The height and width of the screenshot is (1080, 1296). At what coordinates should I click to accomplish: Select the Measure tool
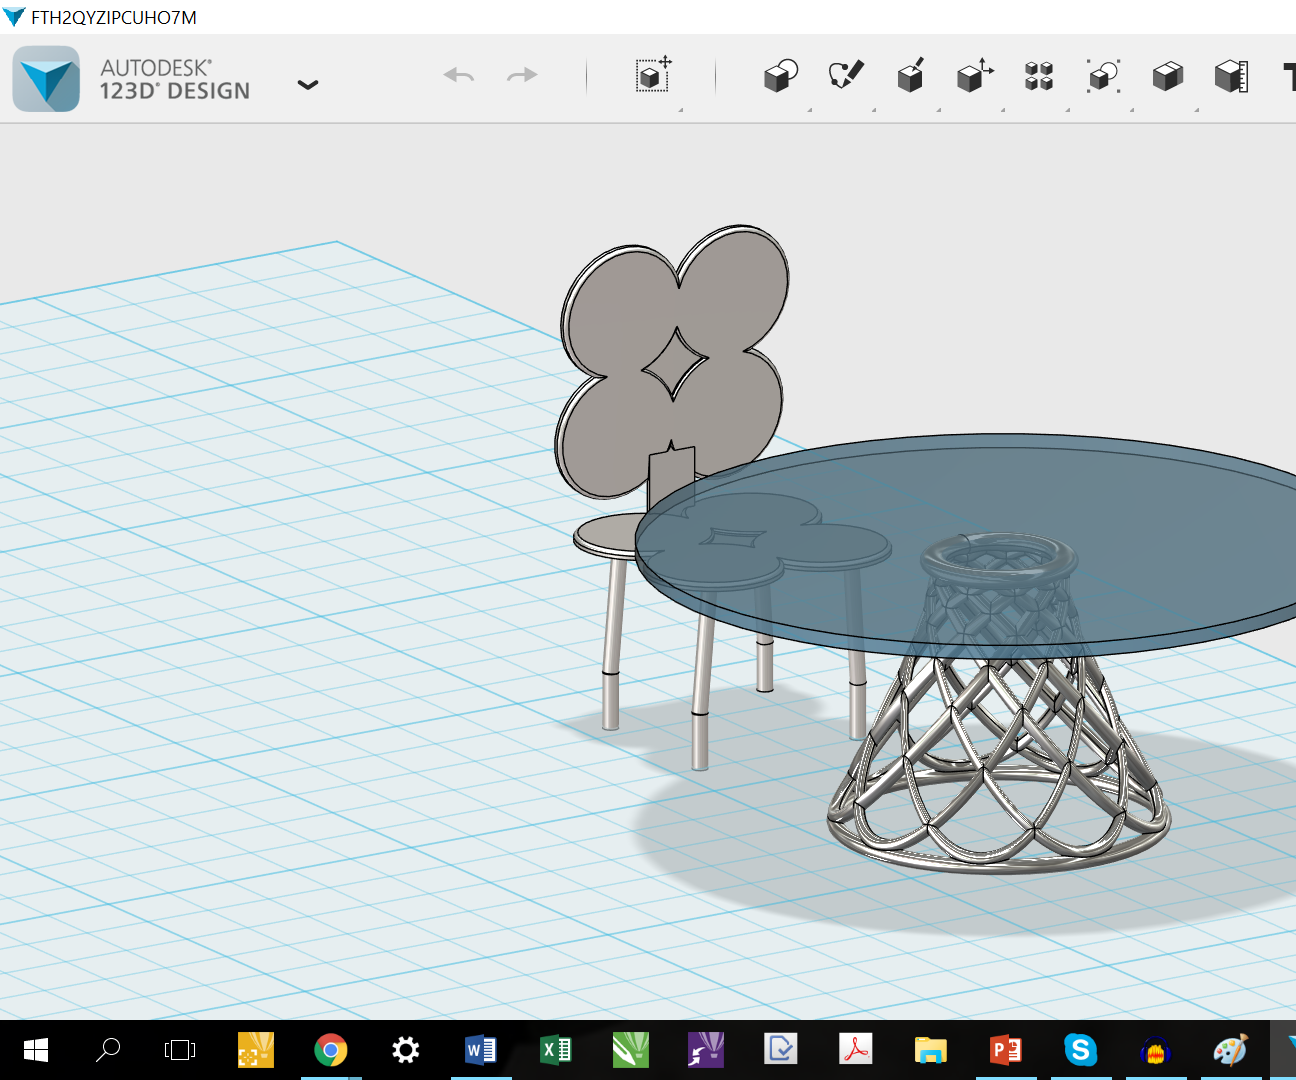[x=1231, y=76]
